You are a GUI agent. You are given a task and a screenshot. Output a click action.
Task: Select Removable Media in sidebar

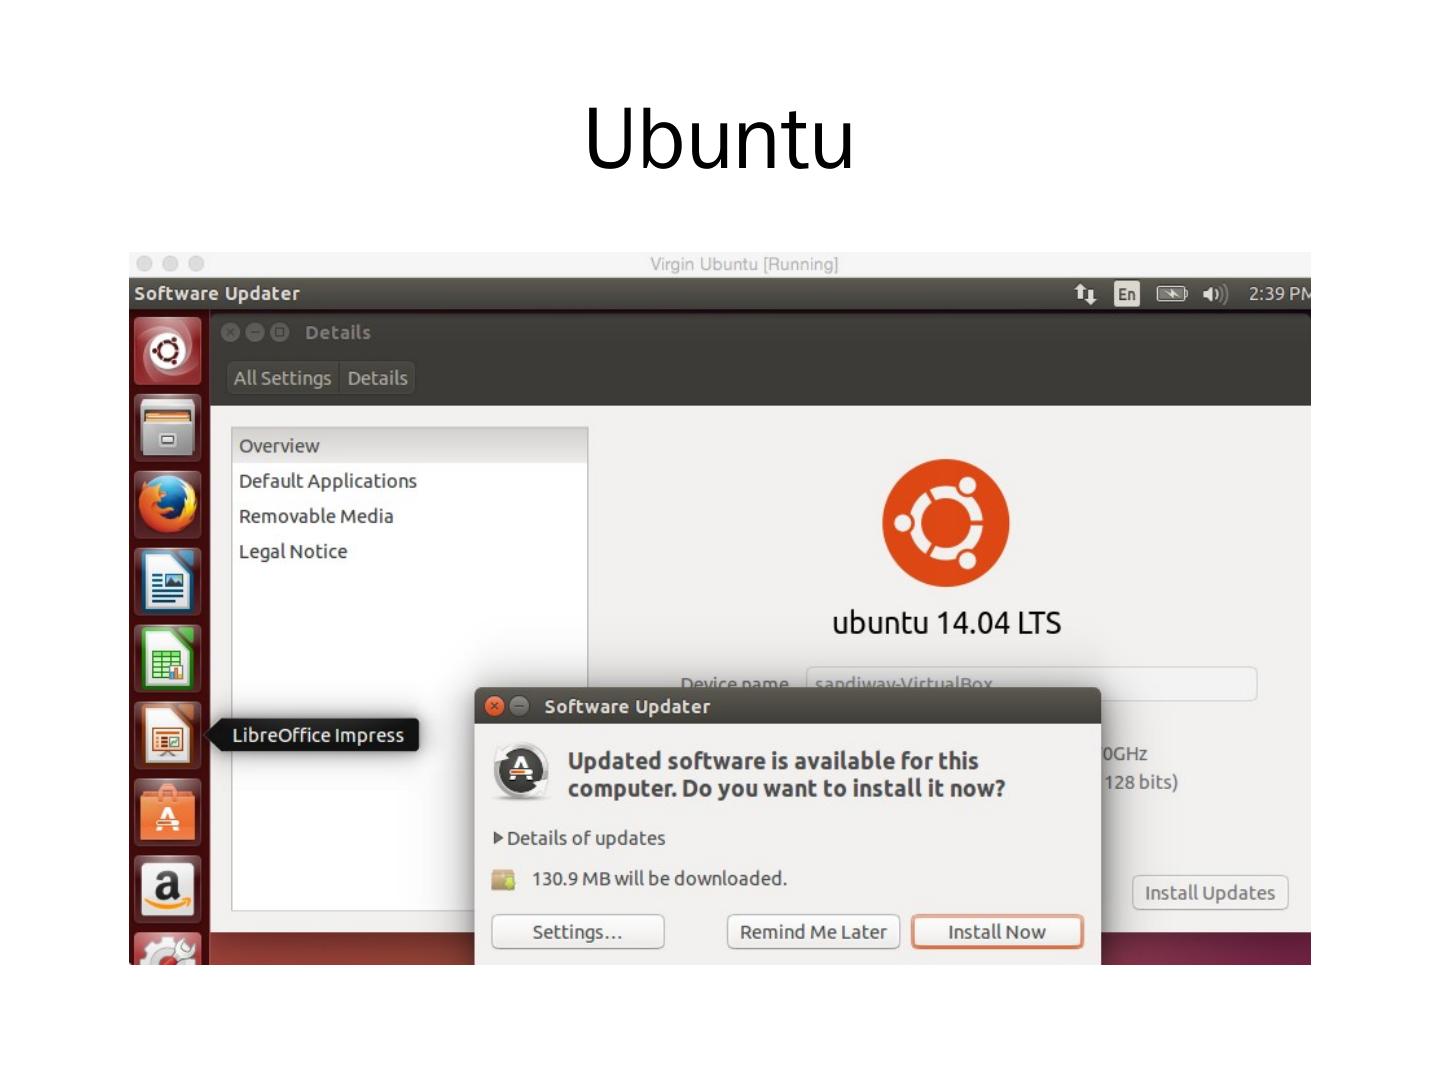pos(410,516)
